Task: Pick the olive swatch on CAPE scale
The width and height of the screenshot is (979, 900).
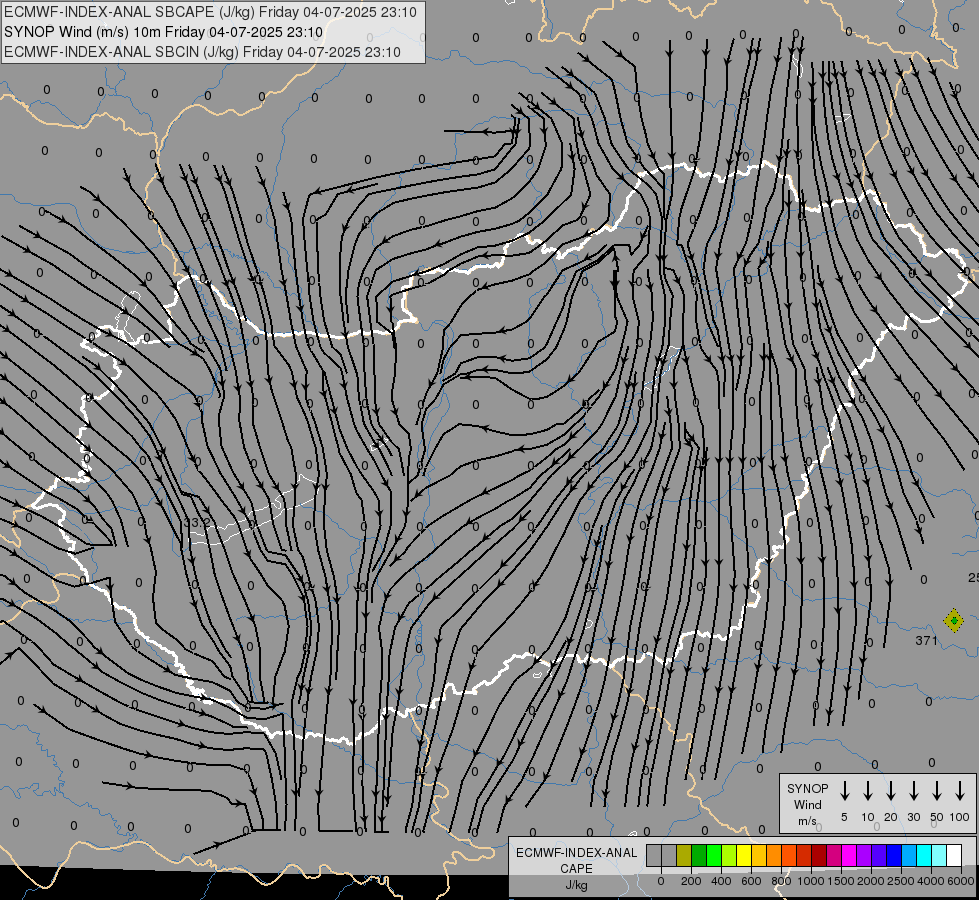Action: click(x=684, y=855)
